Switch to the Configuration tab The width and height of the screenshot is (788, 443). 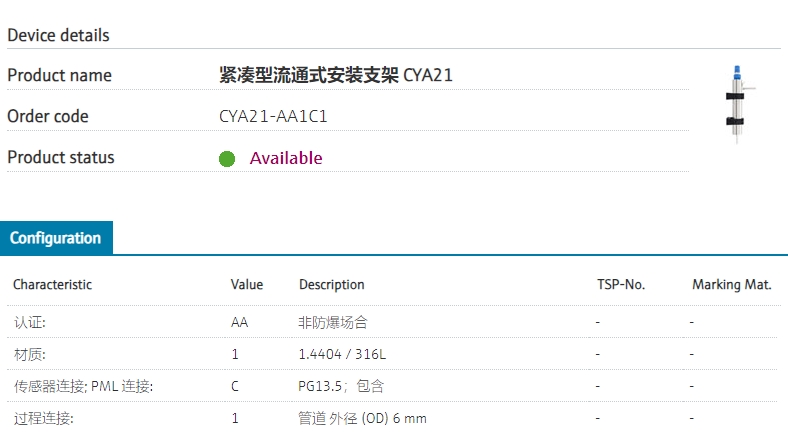coord(56,238)
